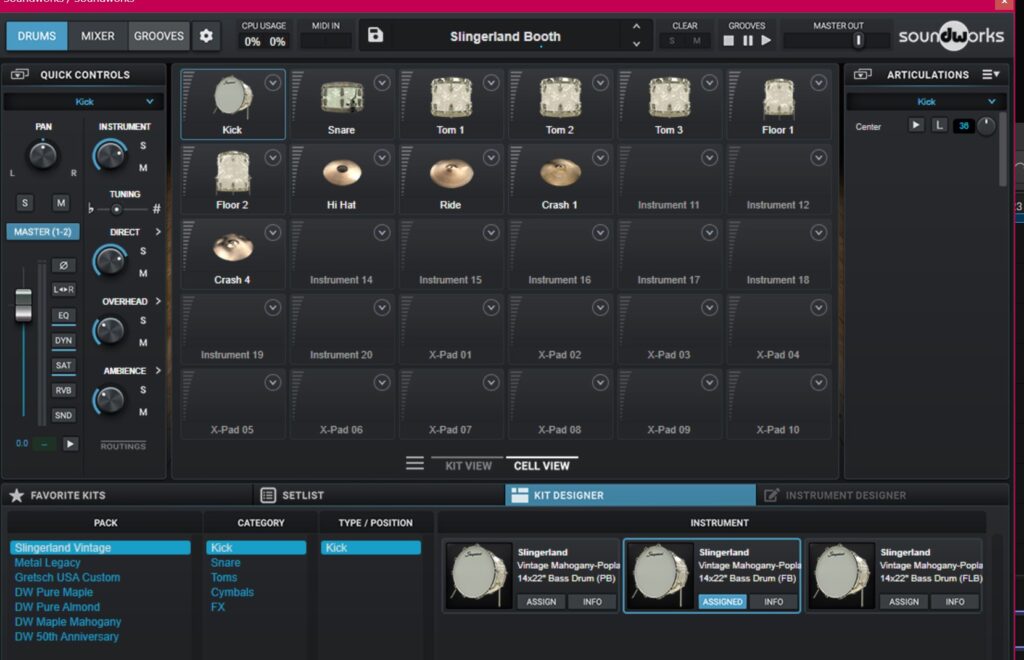Click the Ride cymbal cell
This screenshot has width=1024, height=660.
click(451, 179)
